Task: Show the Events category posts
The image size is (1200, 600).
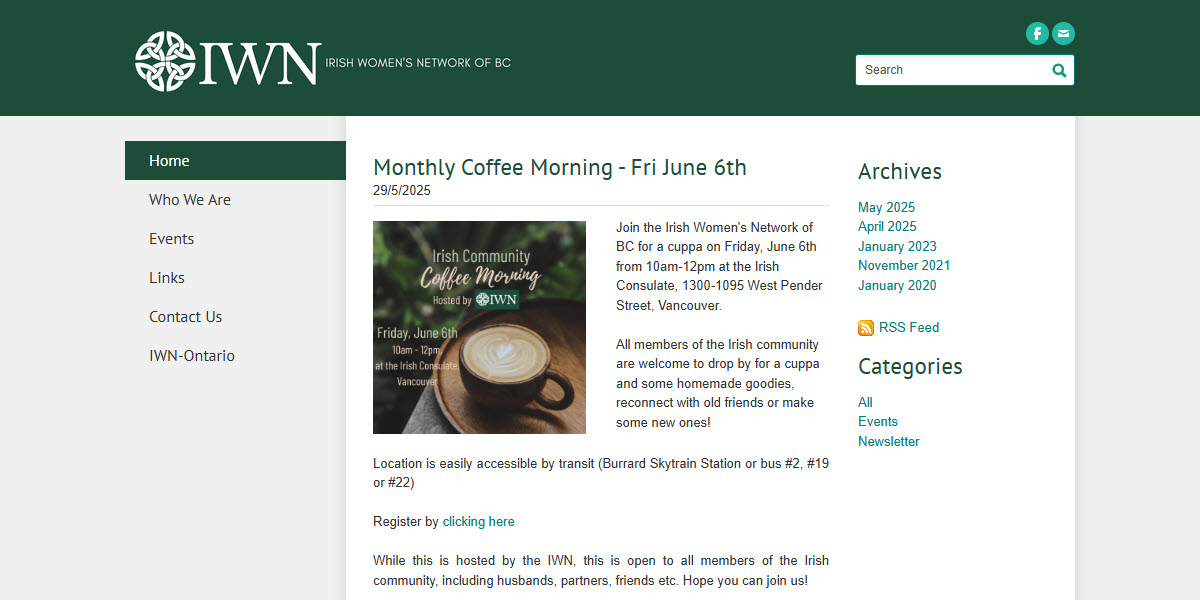Action: [x=877, y=421]
